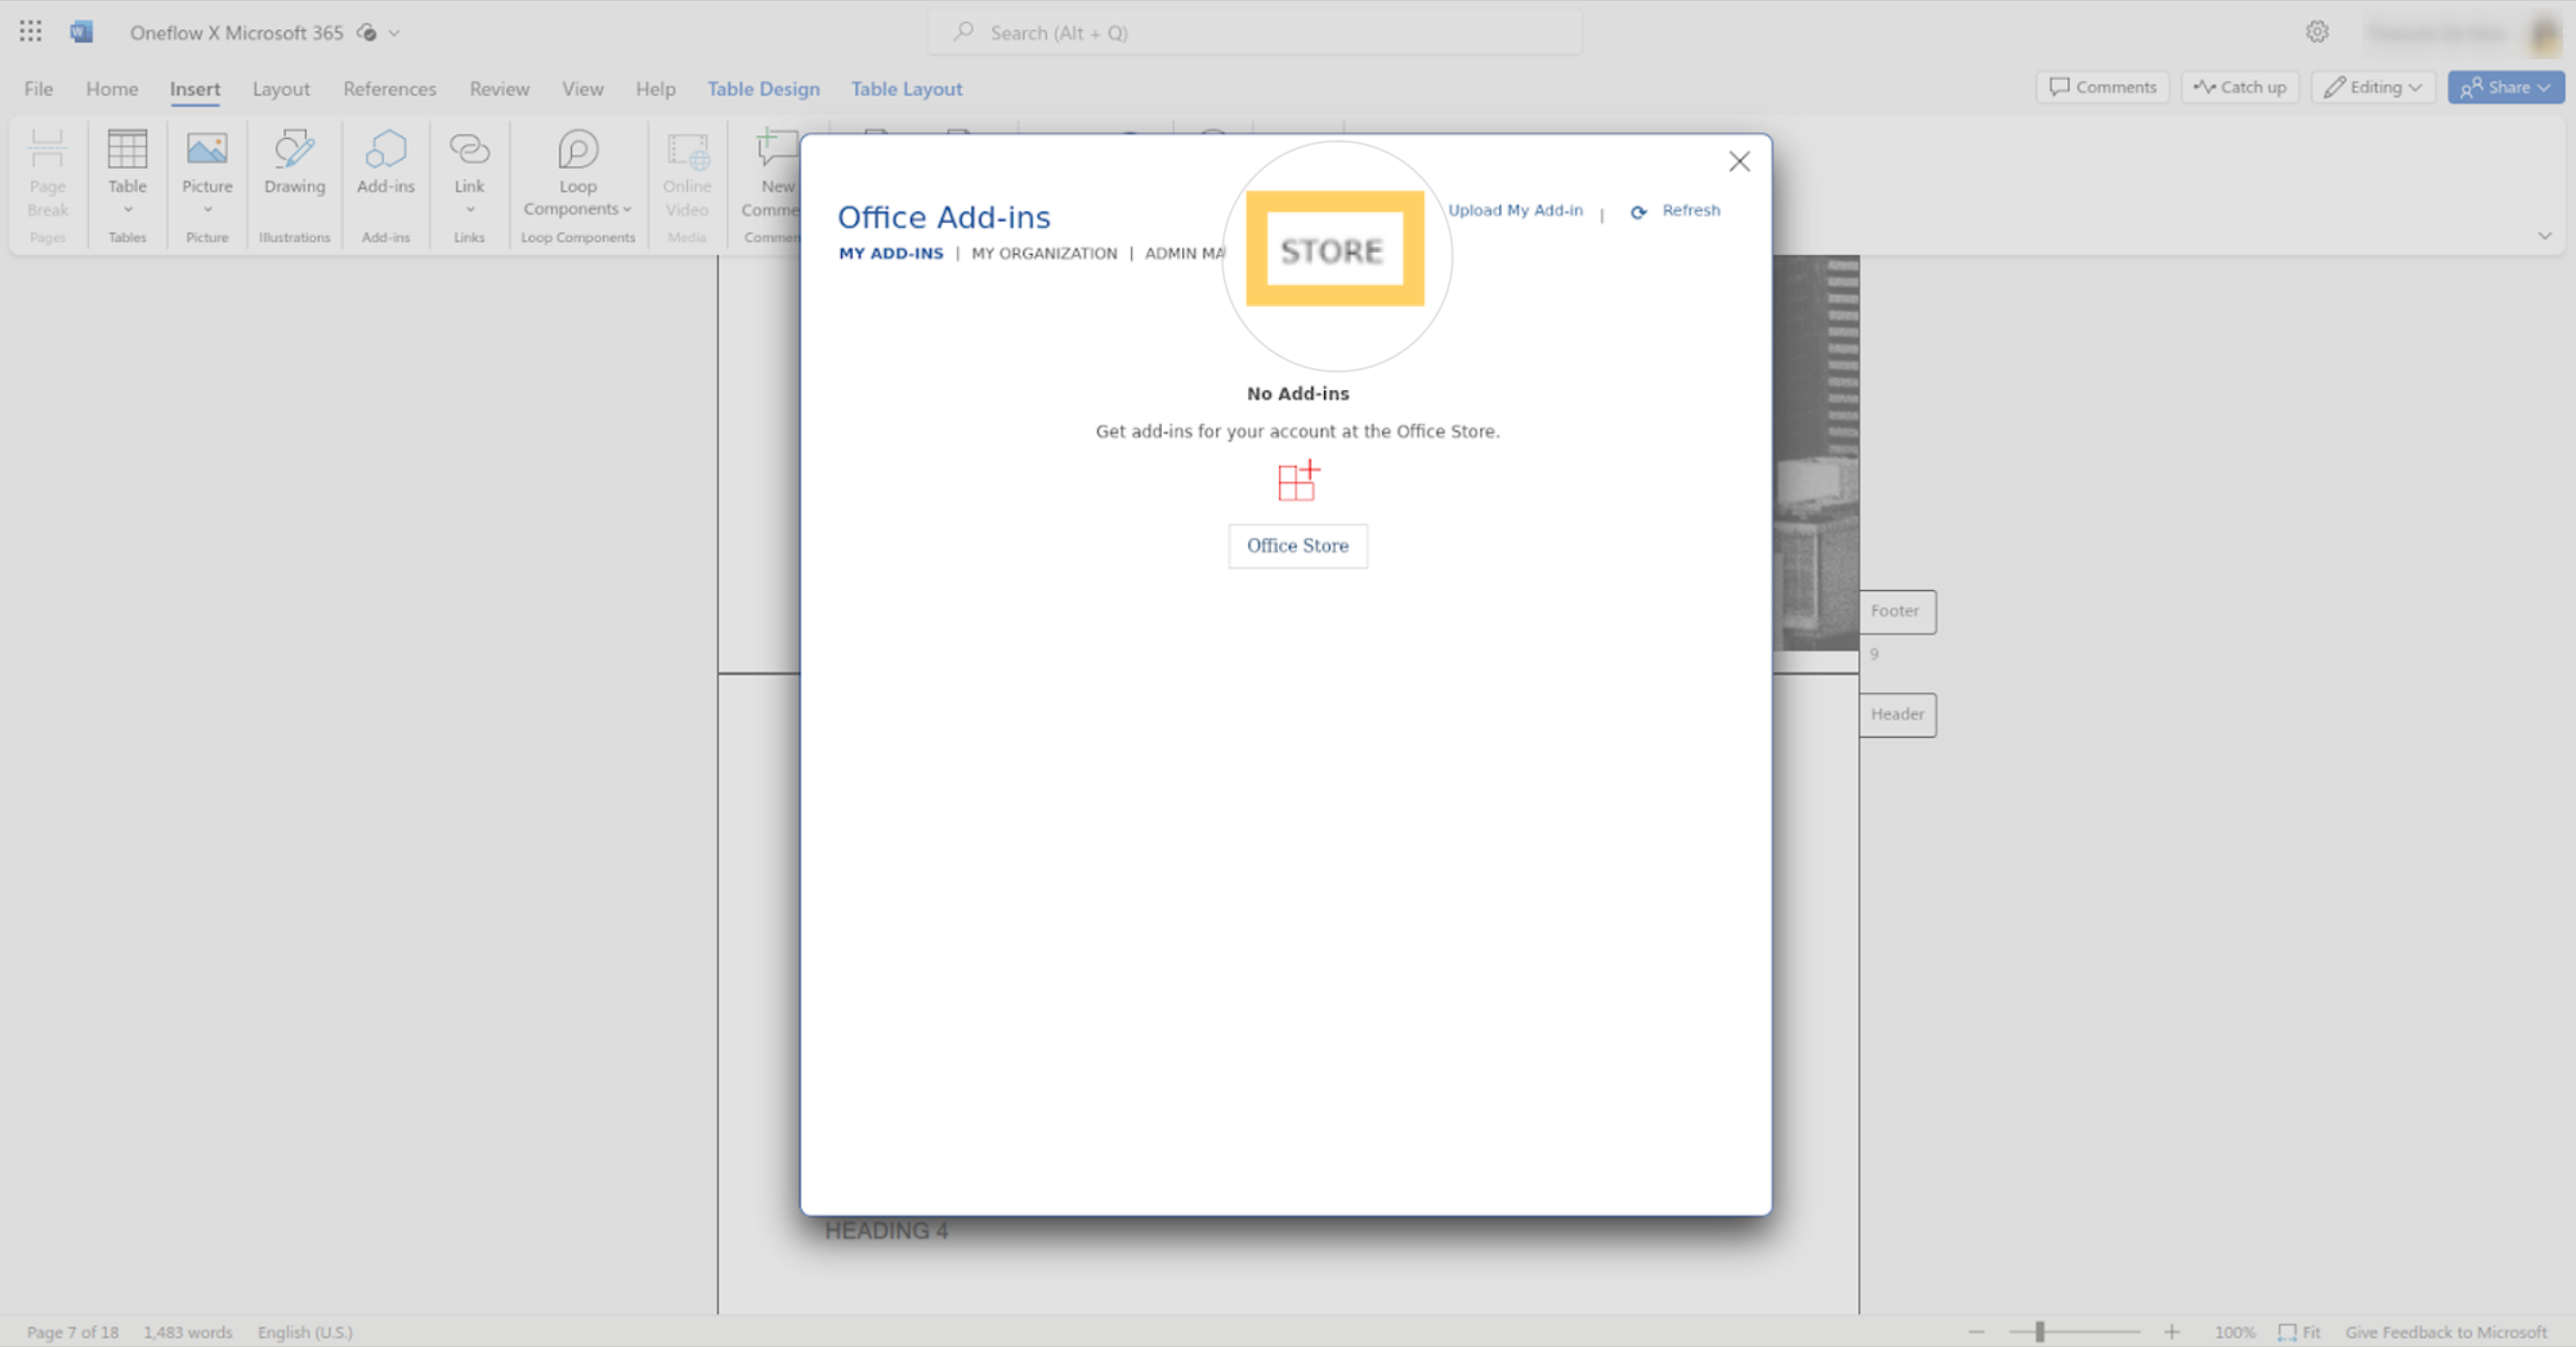Select the MY ORGANIZATION tab
2576x1347 pixels.
click(x=1044, y=253)
